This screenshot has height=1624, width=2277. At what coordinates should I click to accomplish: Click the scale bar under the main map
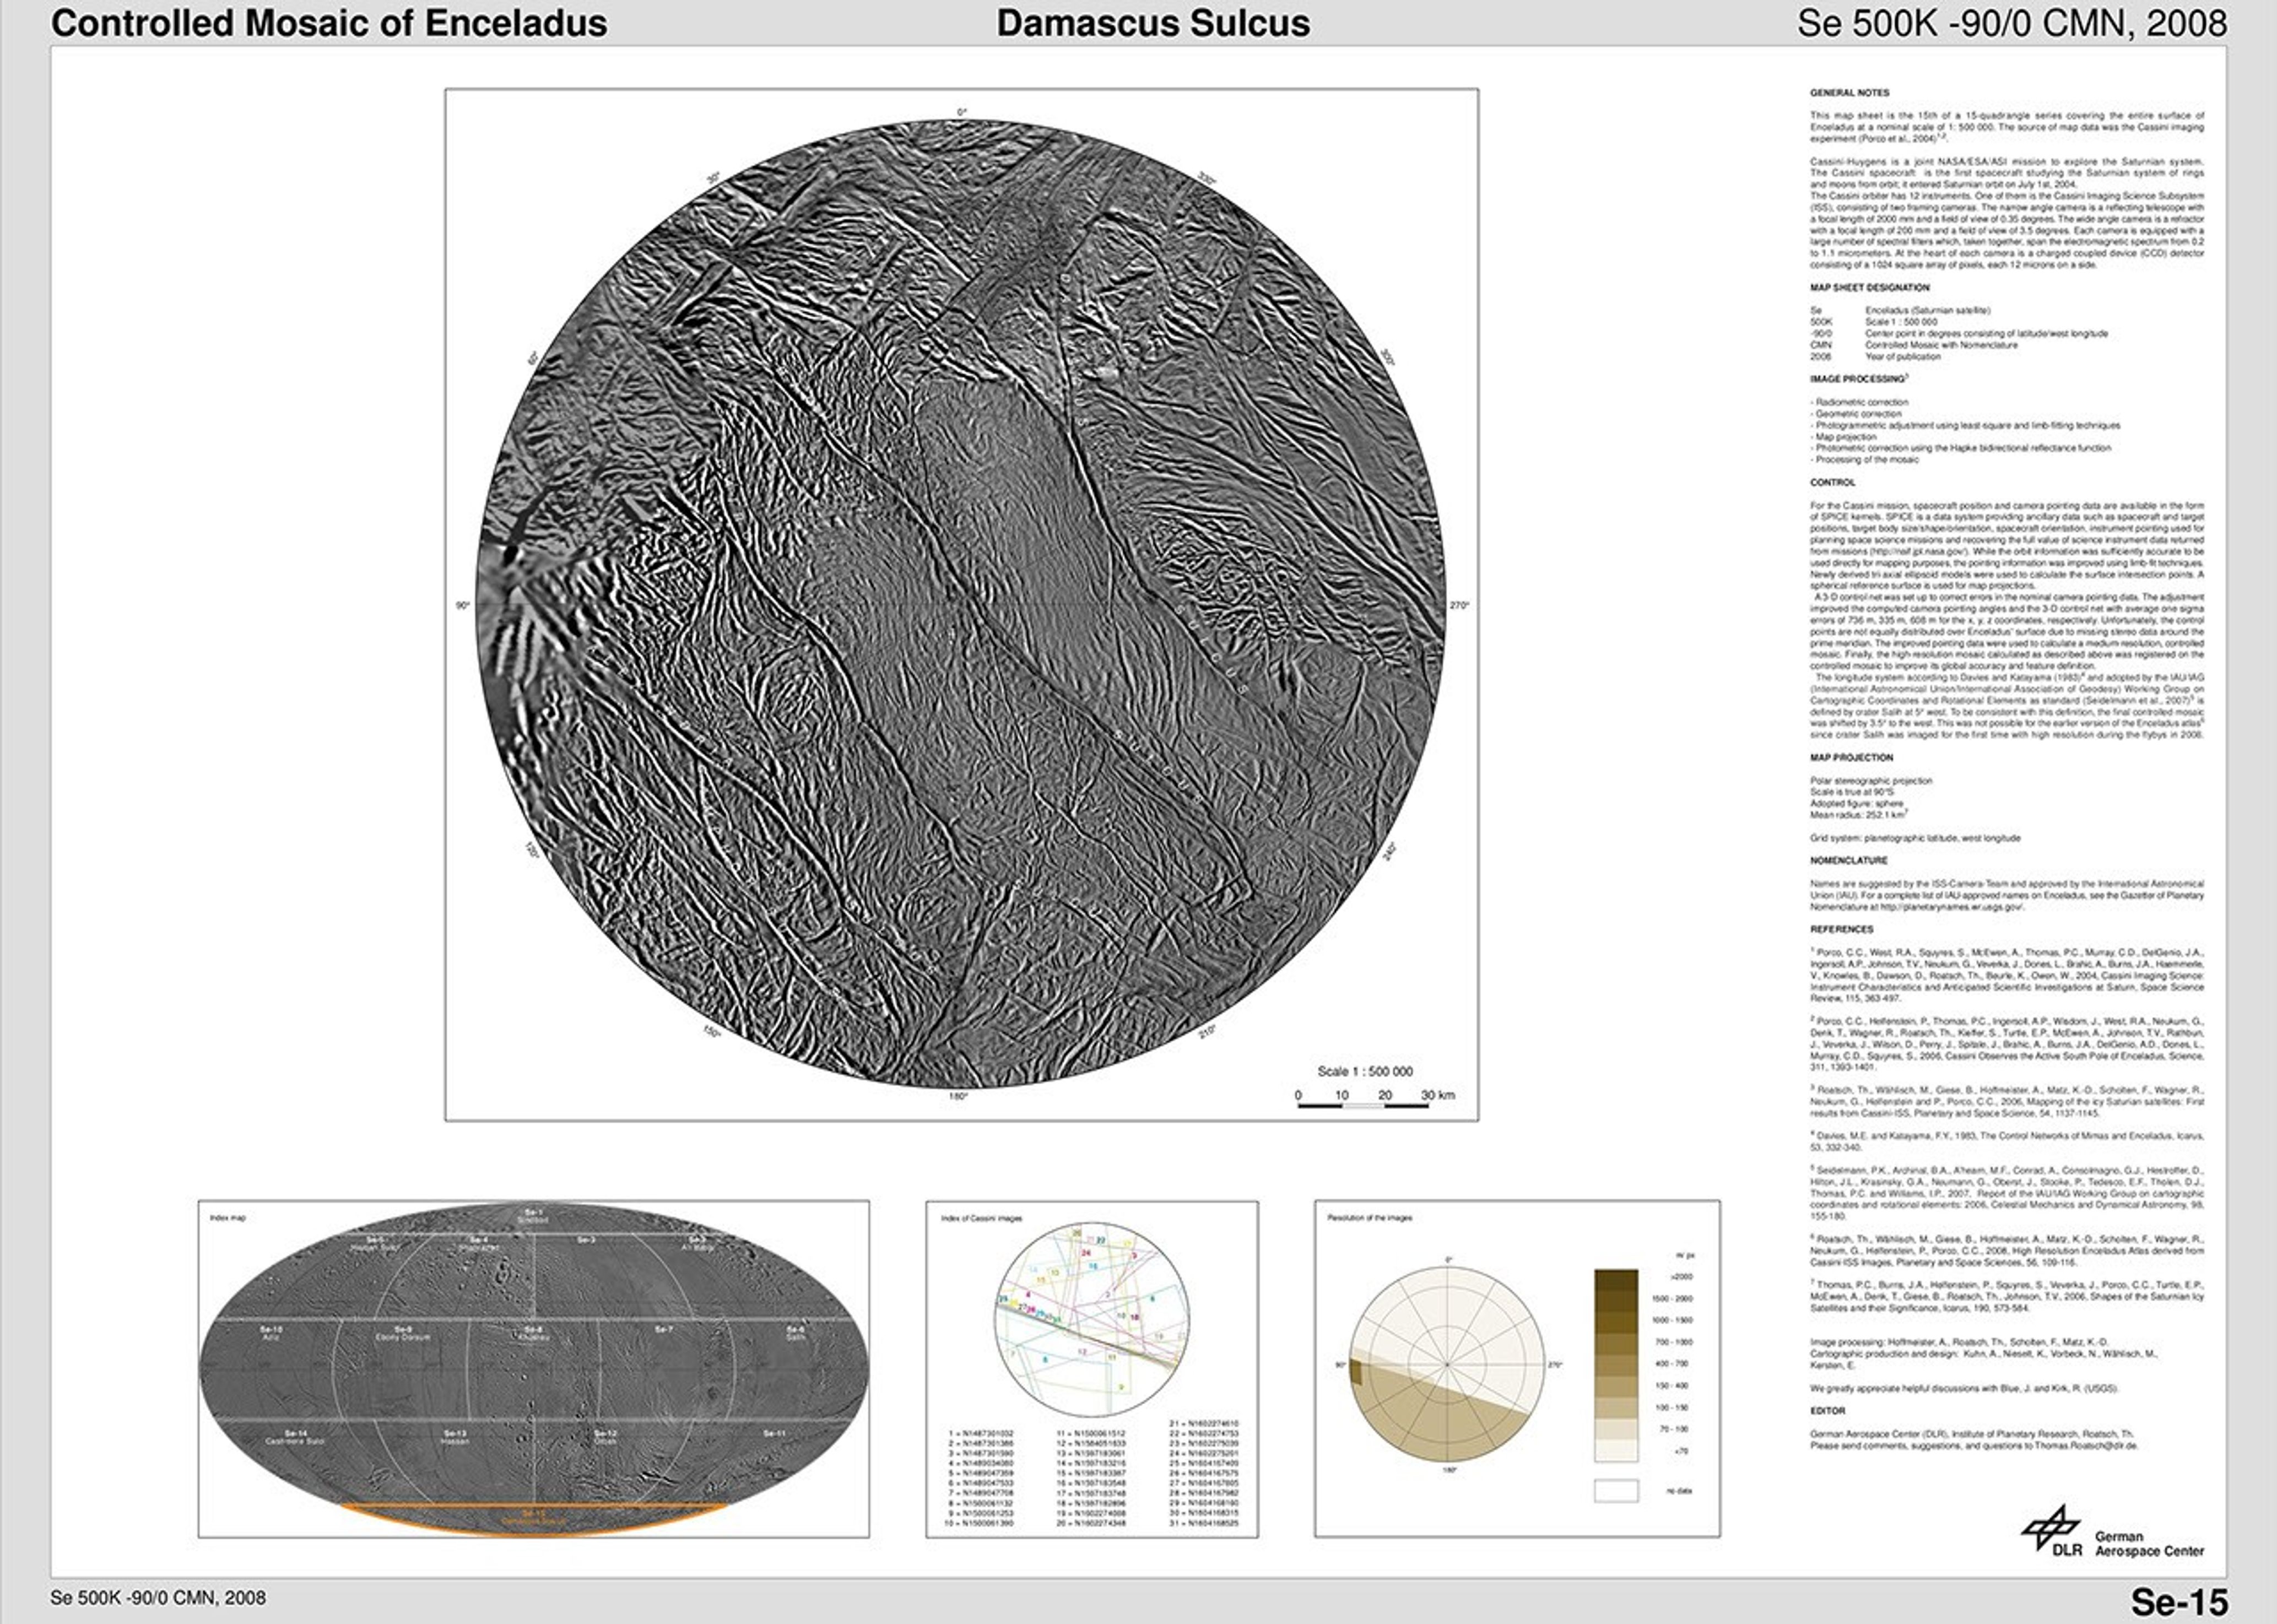1363,1106
